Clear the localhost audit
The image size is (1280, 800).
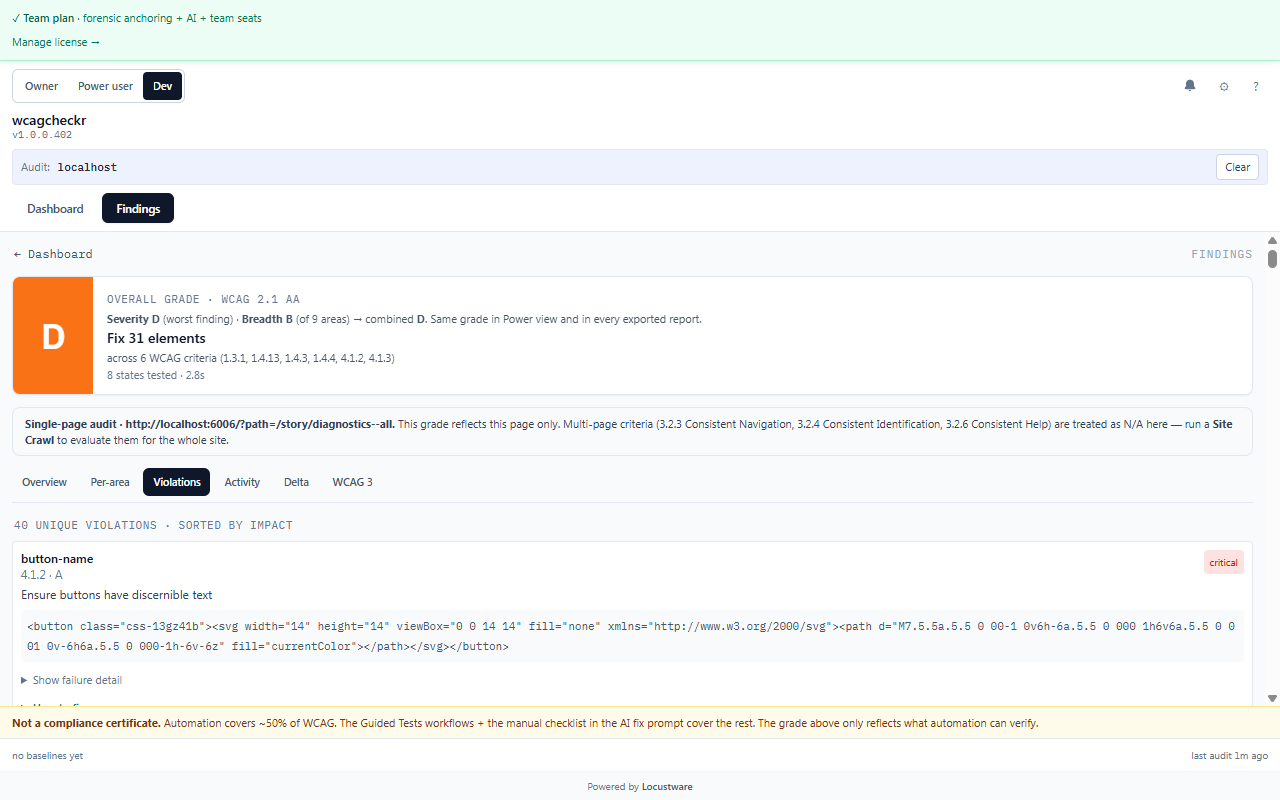(x=1237, y=167)
